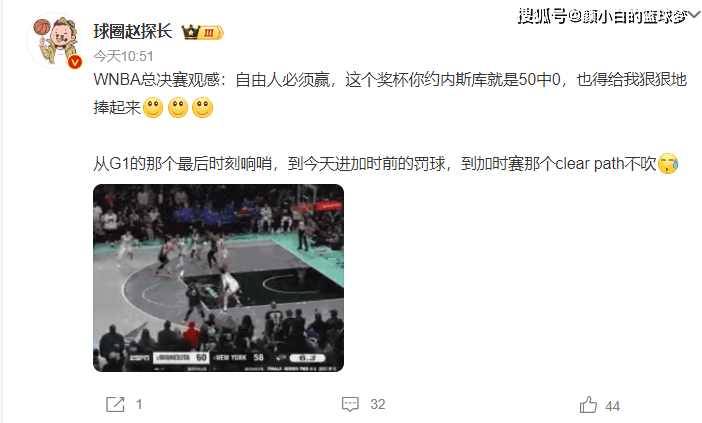Viewport: 702px width, 423px height.
Task: Click the second smiley emoji after 捧起来
Action: point(178,107)
